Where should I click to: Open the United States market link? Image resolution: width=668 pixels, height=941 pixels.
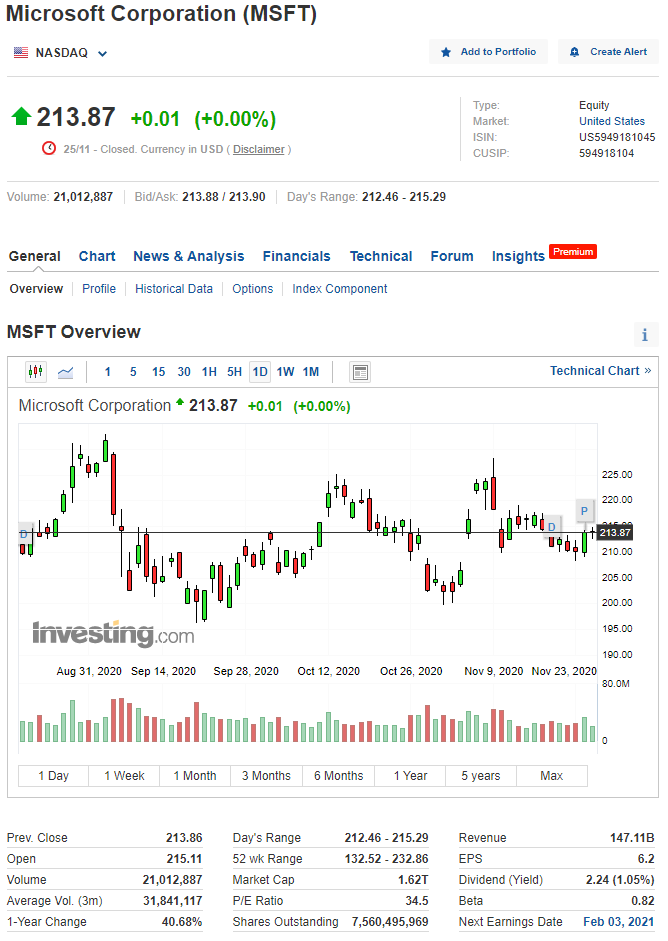point(612,121)
